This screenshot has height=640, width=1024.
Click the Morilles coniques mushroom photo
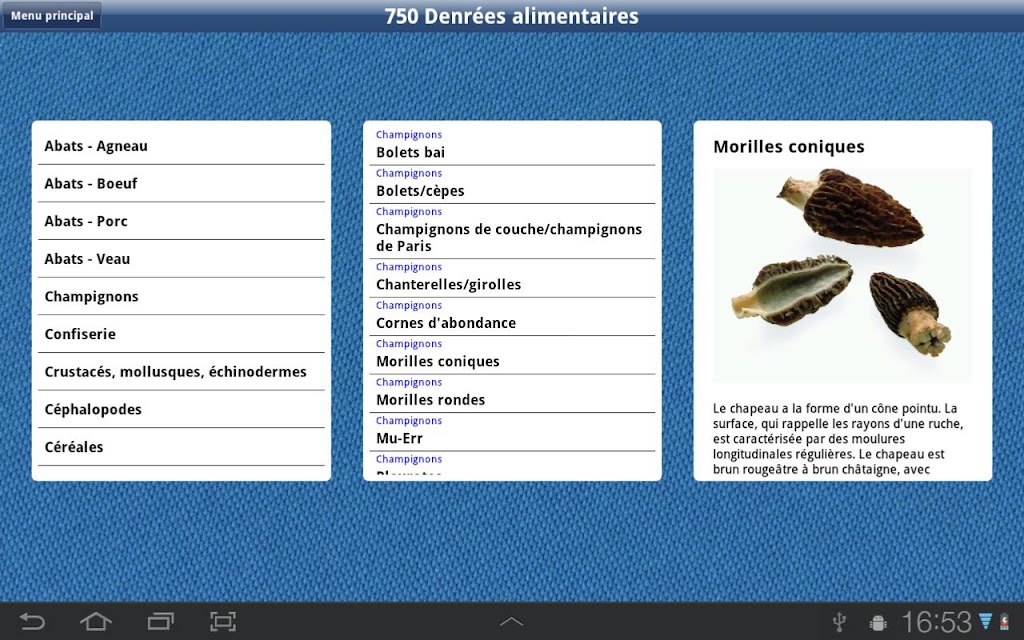(842, 275)
